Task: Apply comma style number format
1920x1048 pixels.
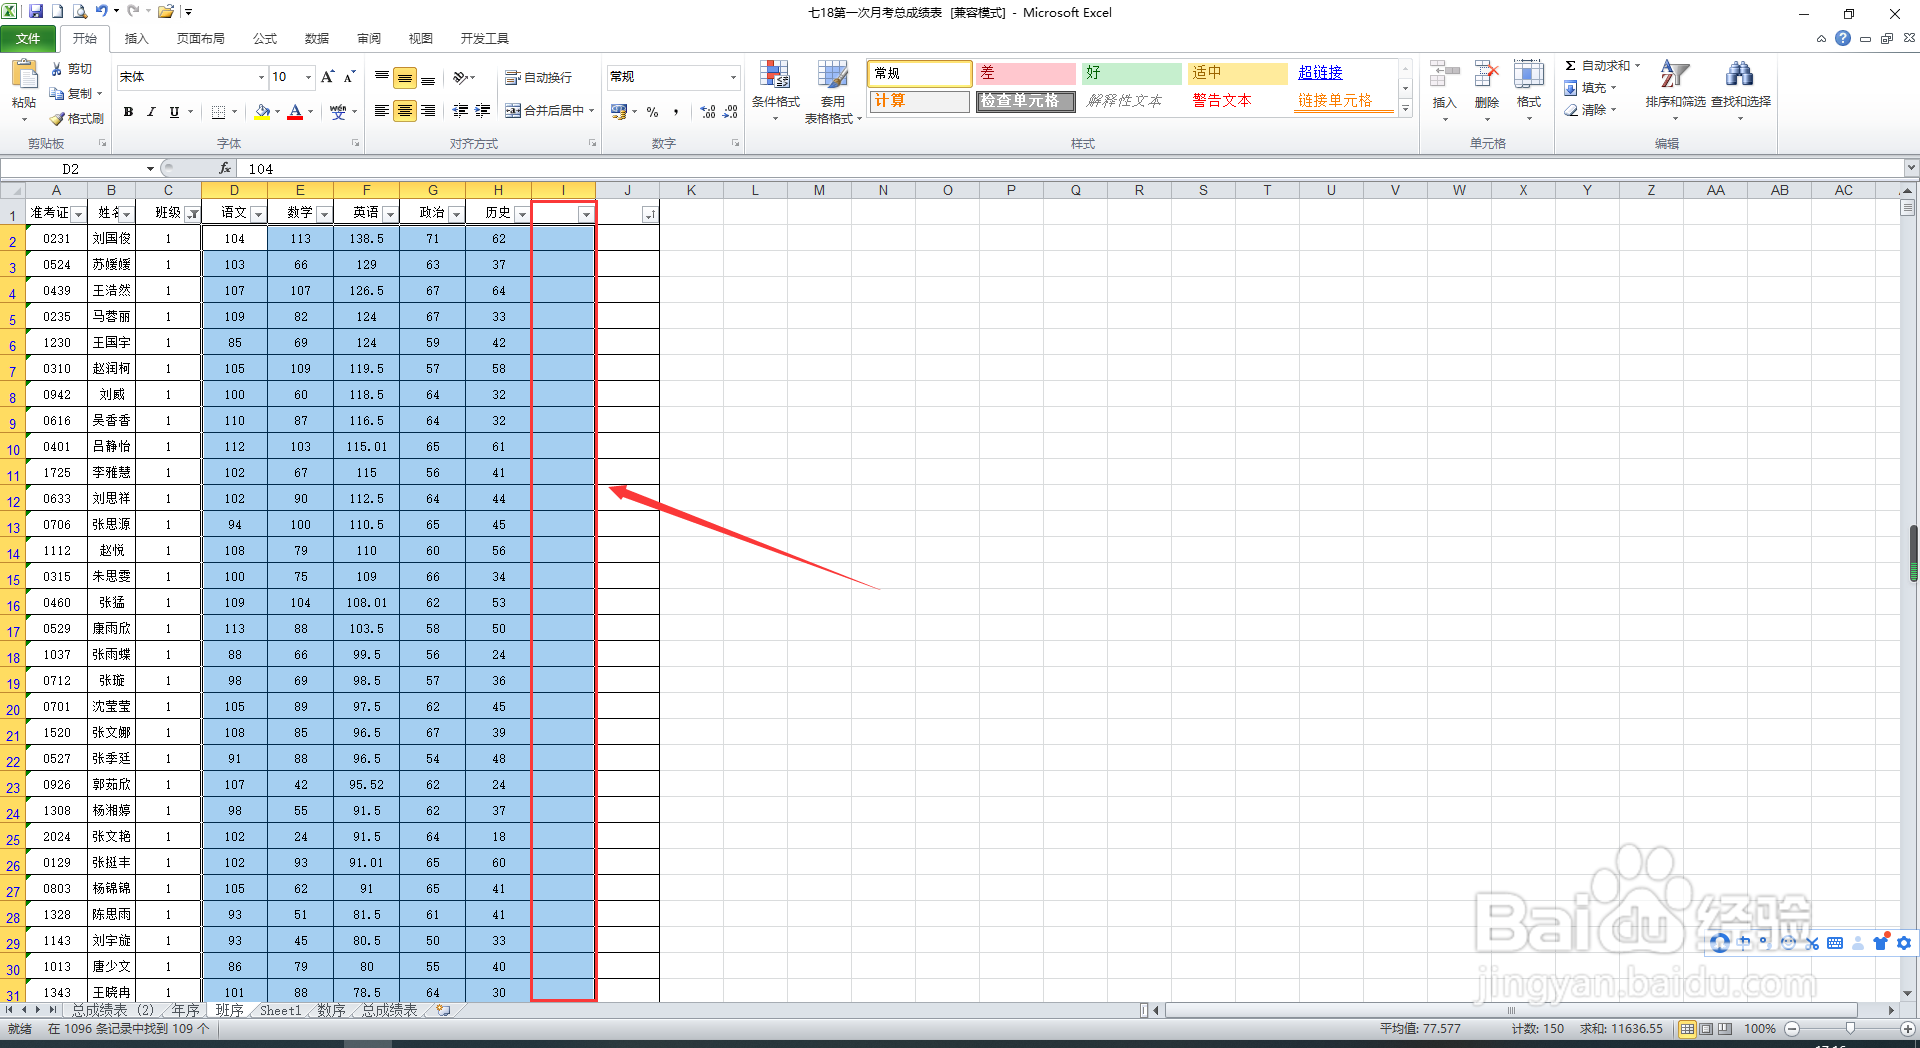Action: (x=677, y=112)
